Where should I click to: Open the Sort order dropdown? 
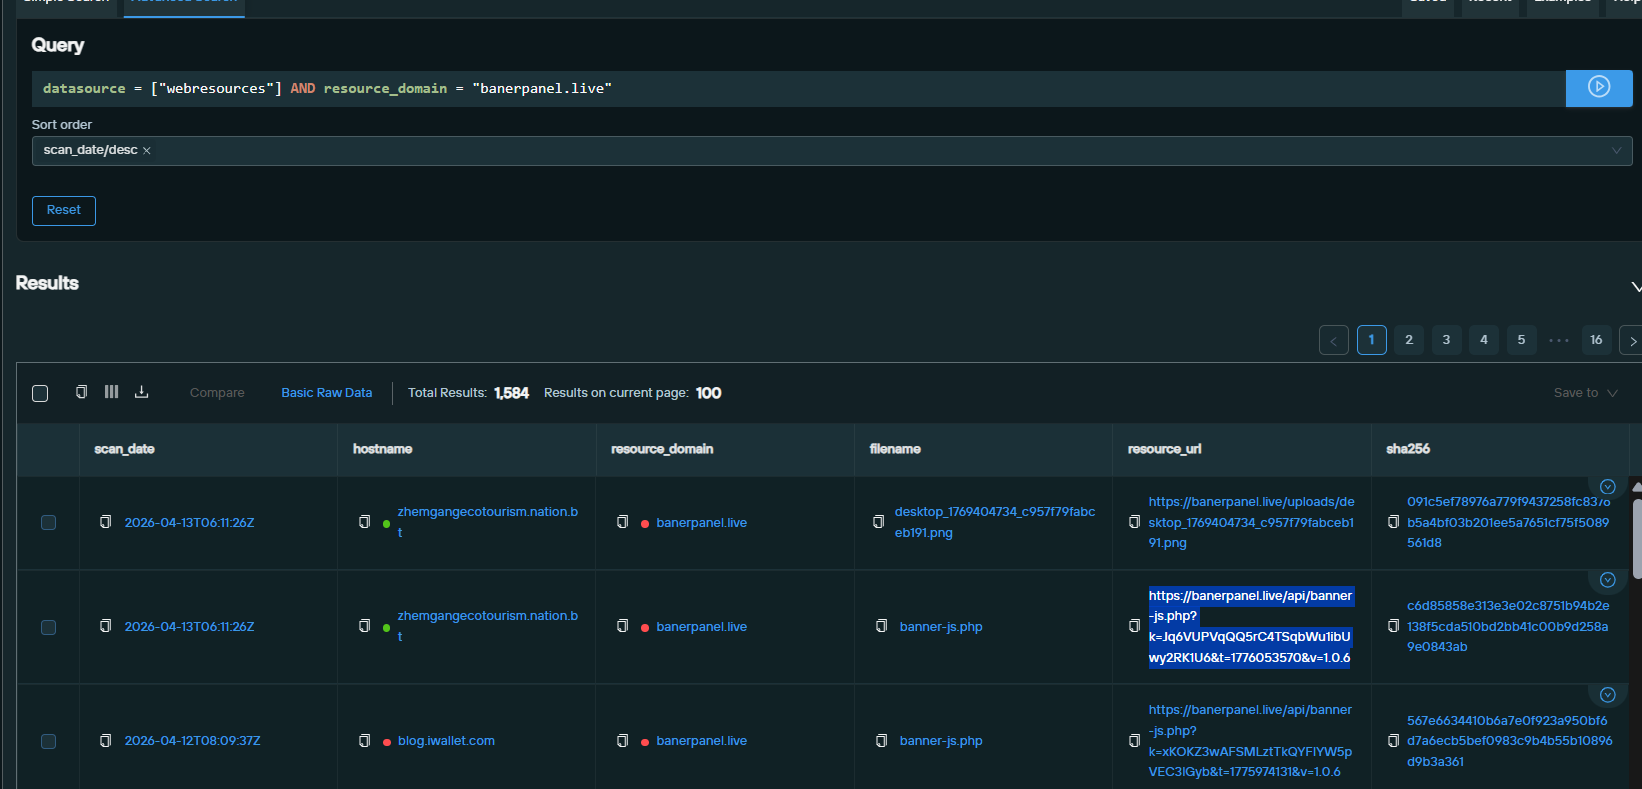coord(832,151)
